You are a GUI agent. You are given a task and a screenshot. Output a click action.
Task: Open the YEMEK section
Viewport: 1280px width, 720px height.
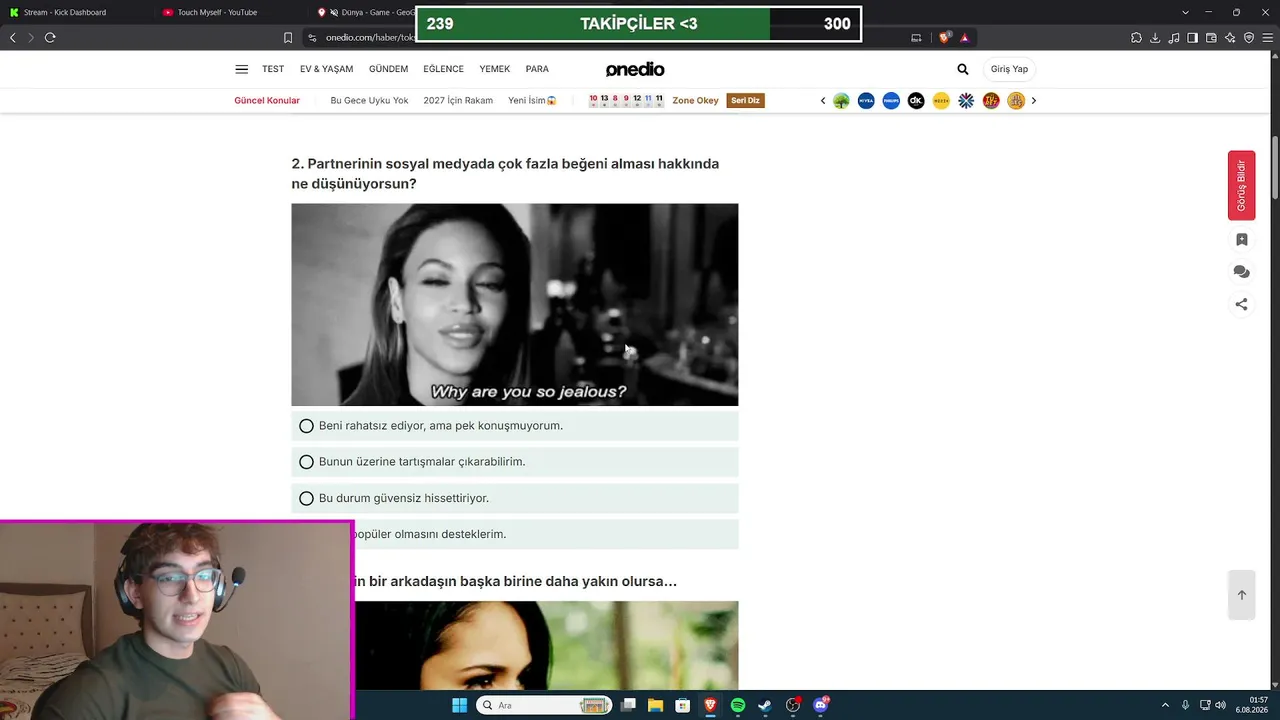click(495, 69)
